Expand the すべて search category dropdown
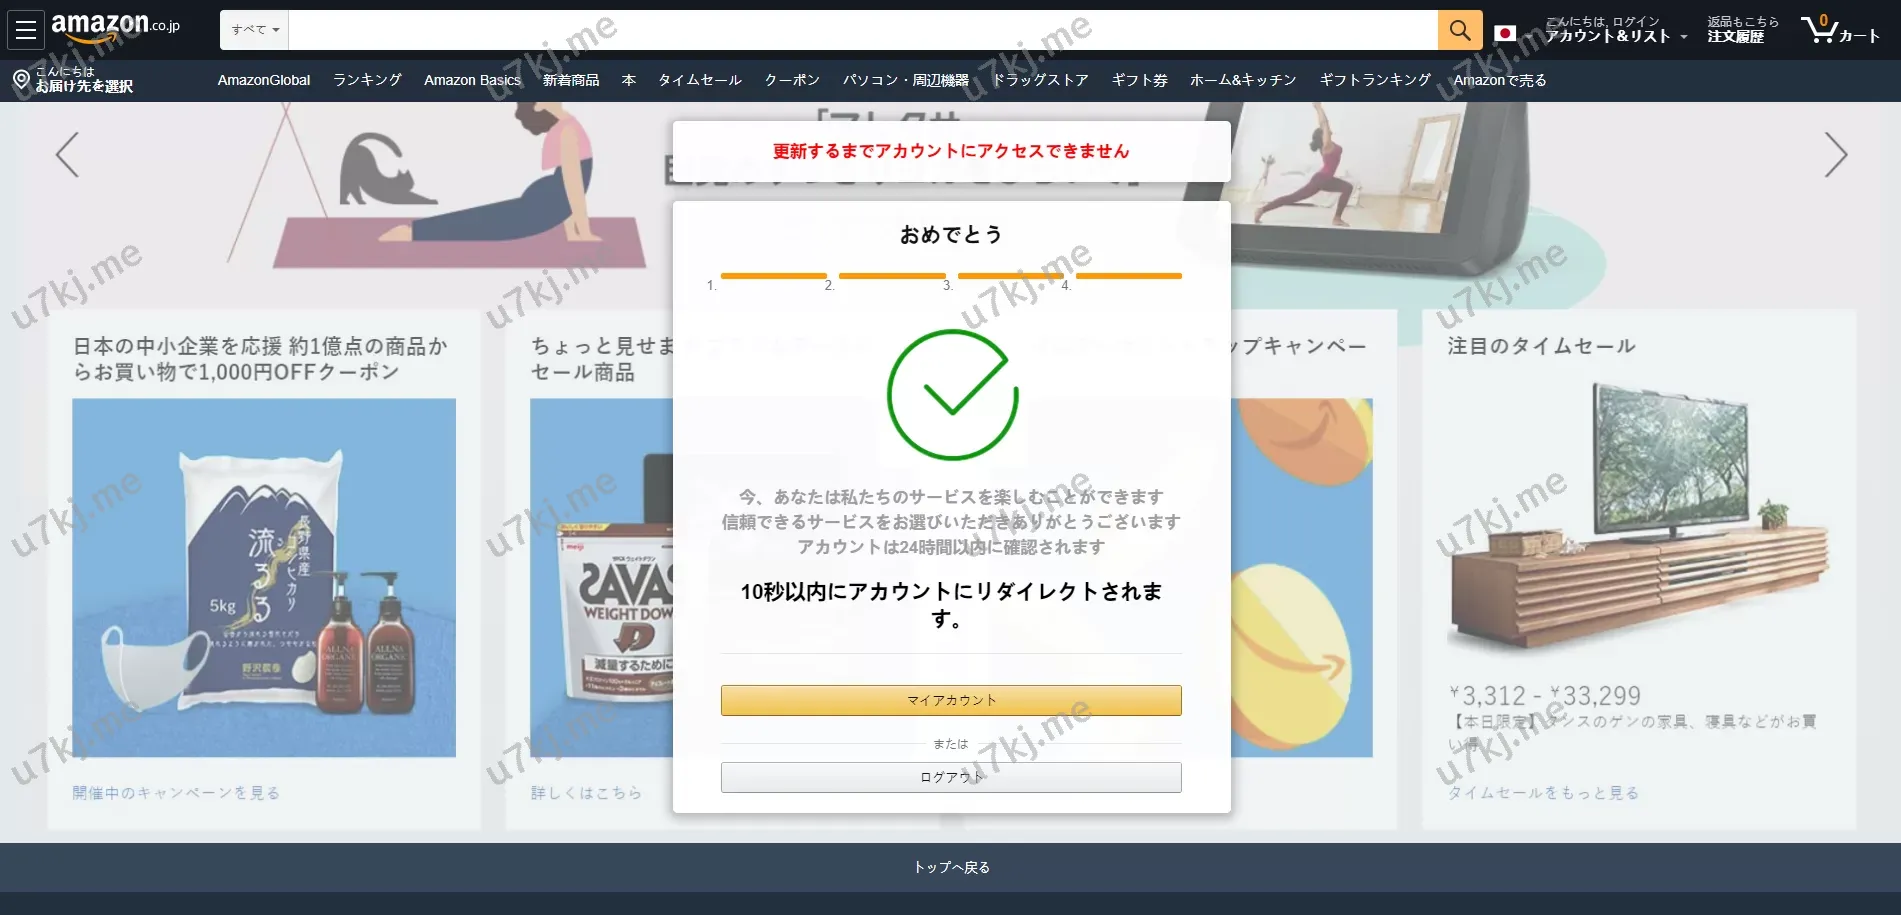Viewport: 1901px width, 915px height. click(254, 30)
